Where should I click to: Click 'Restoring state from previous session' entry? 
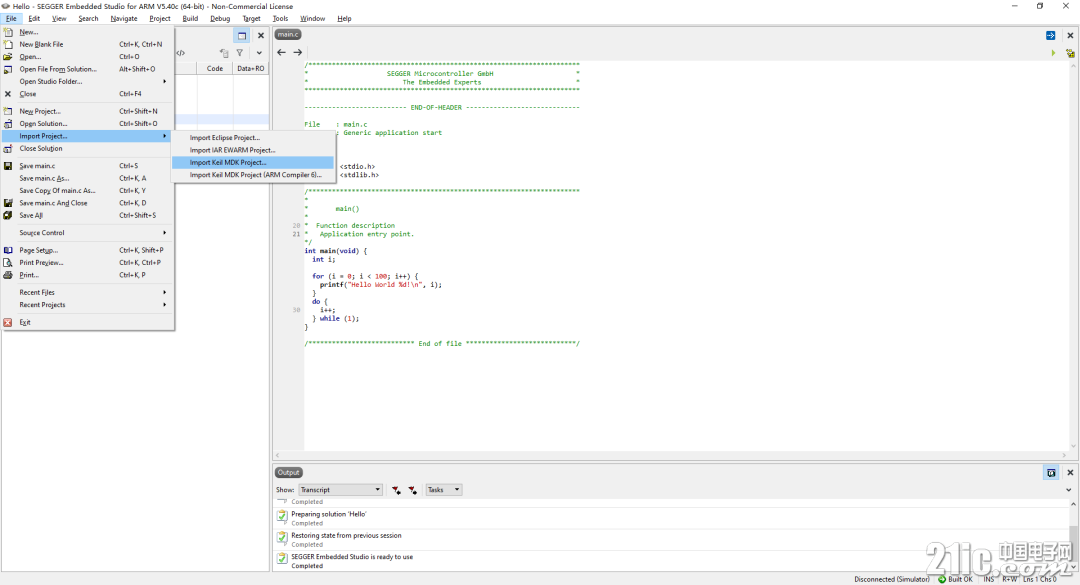tap(346, 535)
